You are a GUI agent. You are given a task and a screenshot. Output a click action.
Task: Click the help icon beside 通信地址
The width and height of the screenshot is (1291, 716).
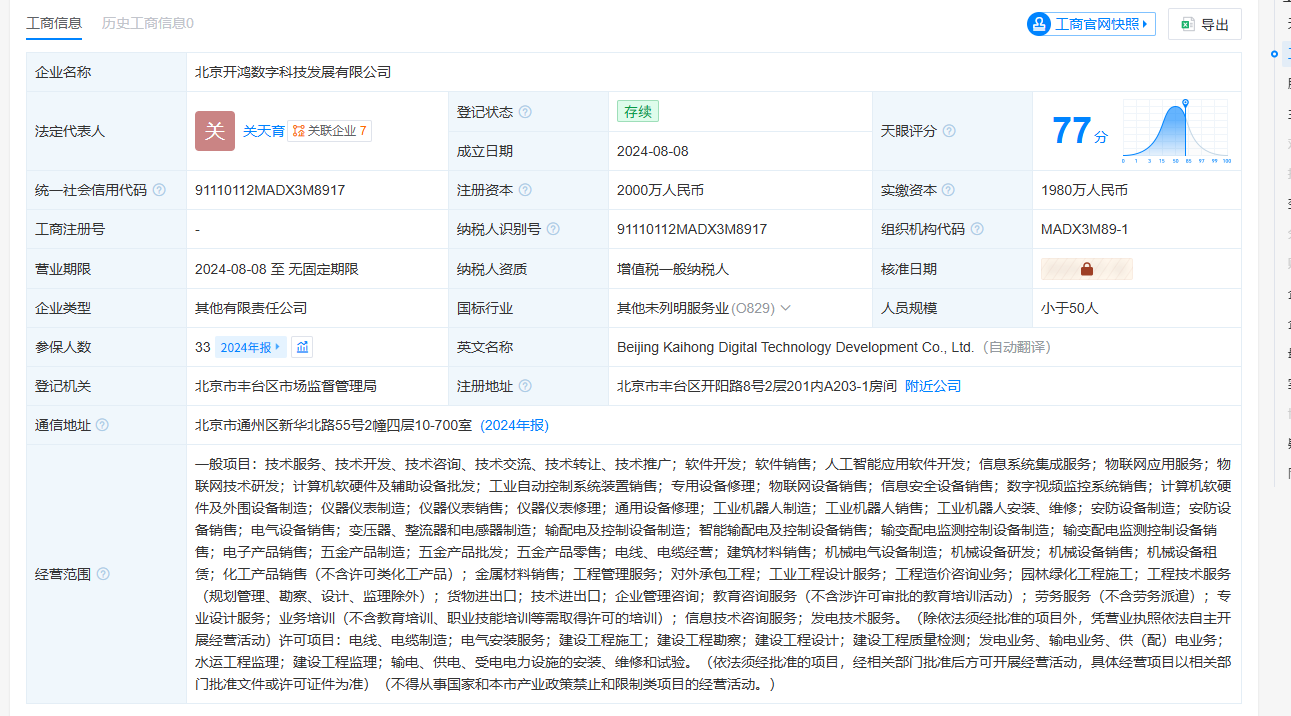click(102, 425)
